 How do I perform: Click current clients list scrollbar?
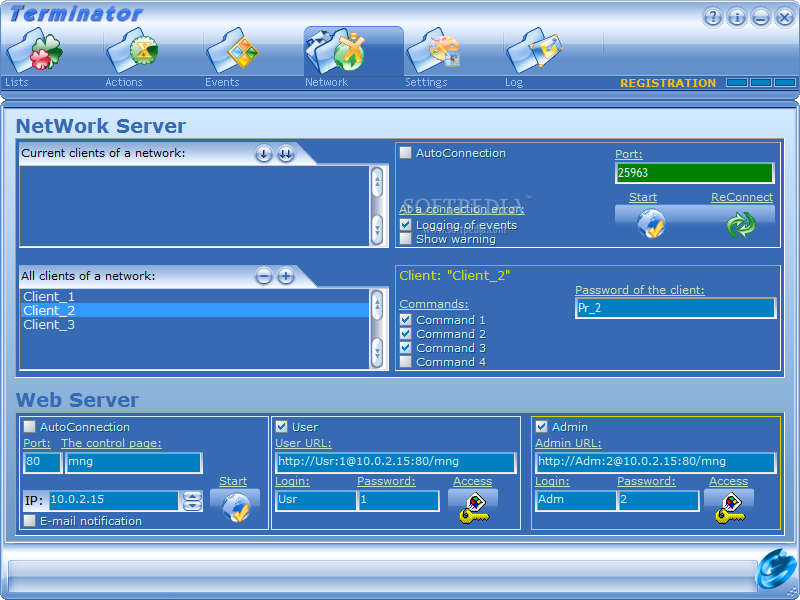pos(377,206)
